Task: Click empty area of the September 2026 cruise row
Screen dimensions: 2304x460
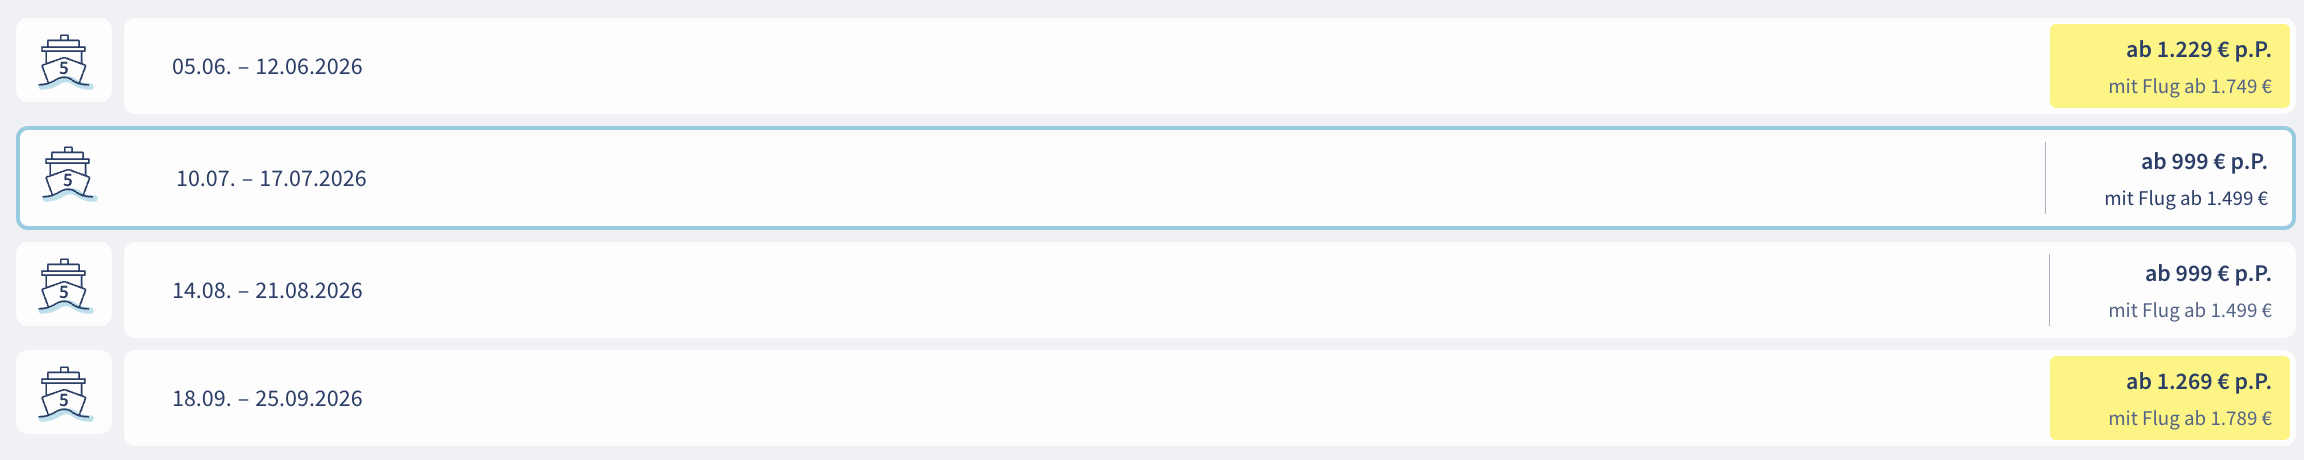Action: point(1100,398)
